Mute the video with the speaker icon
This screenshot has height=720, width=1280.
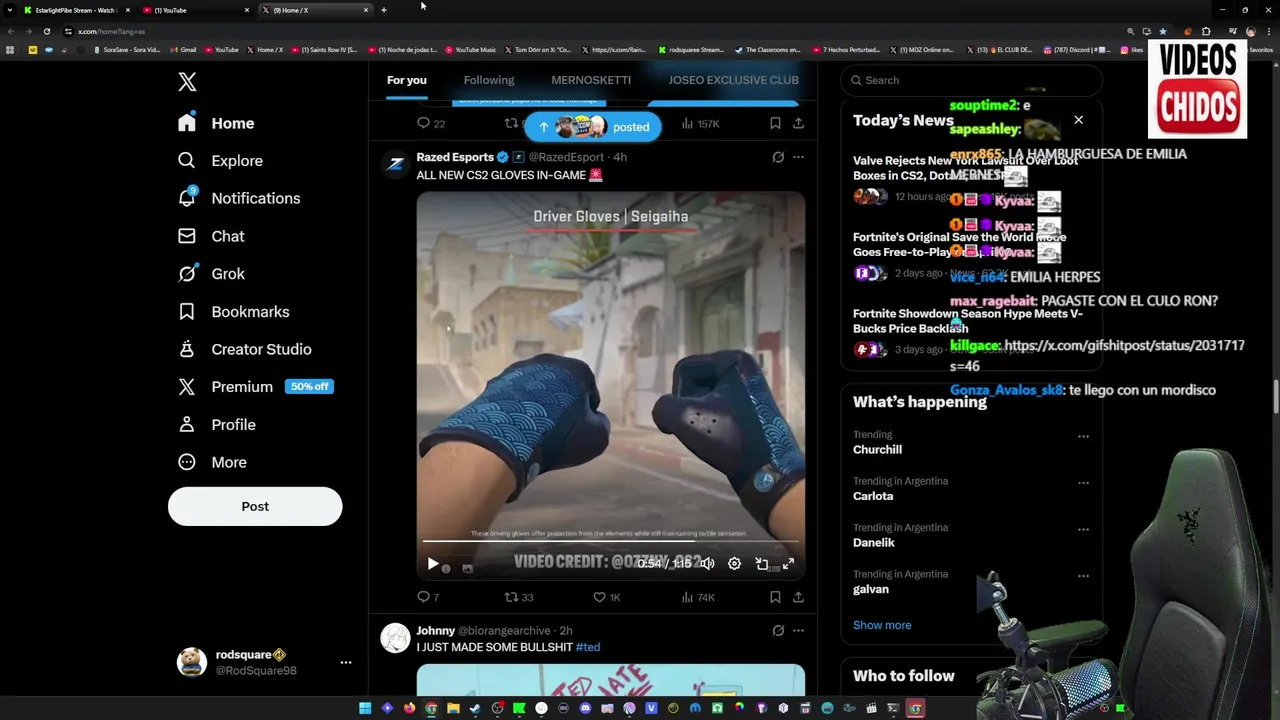click(707, 564)
